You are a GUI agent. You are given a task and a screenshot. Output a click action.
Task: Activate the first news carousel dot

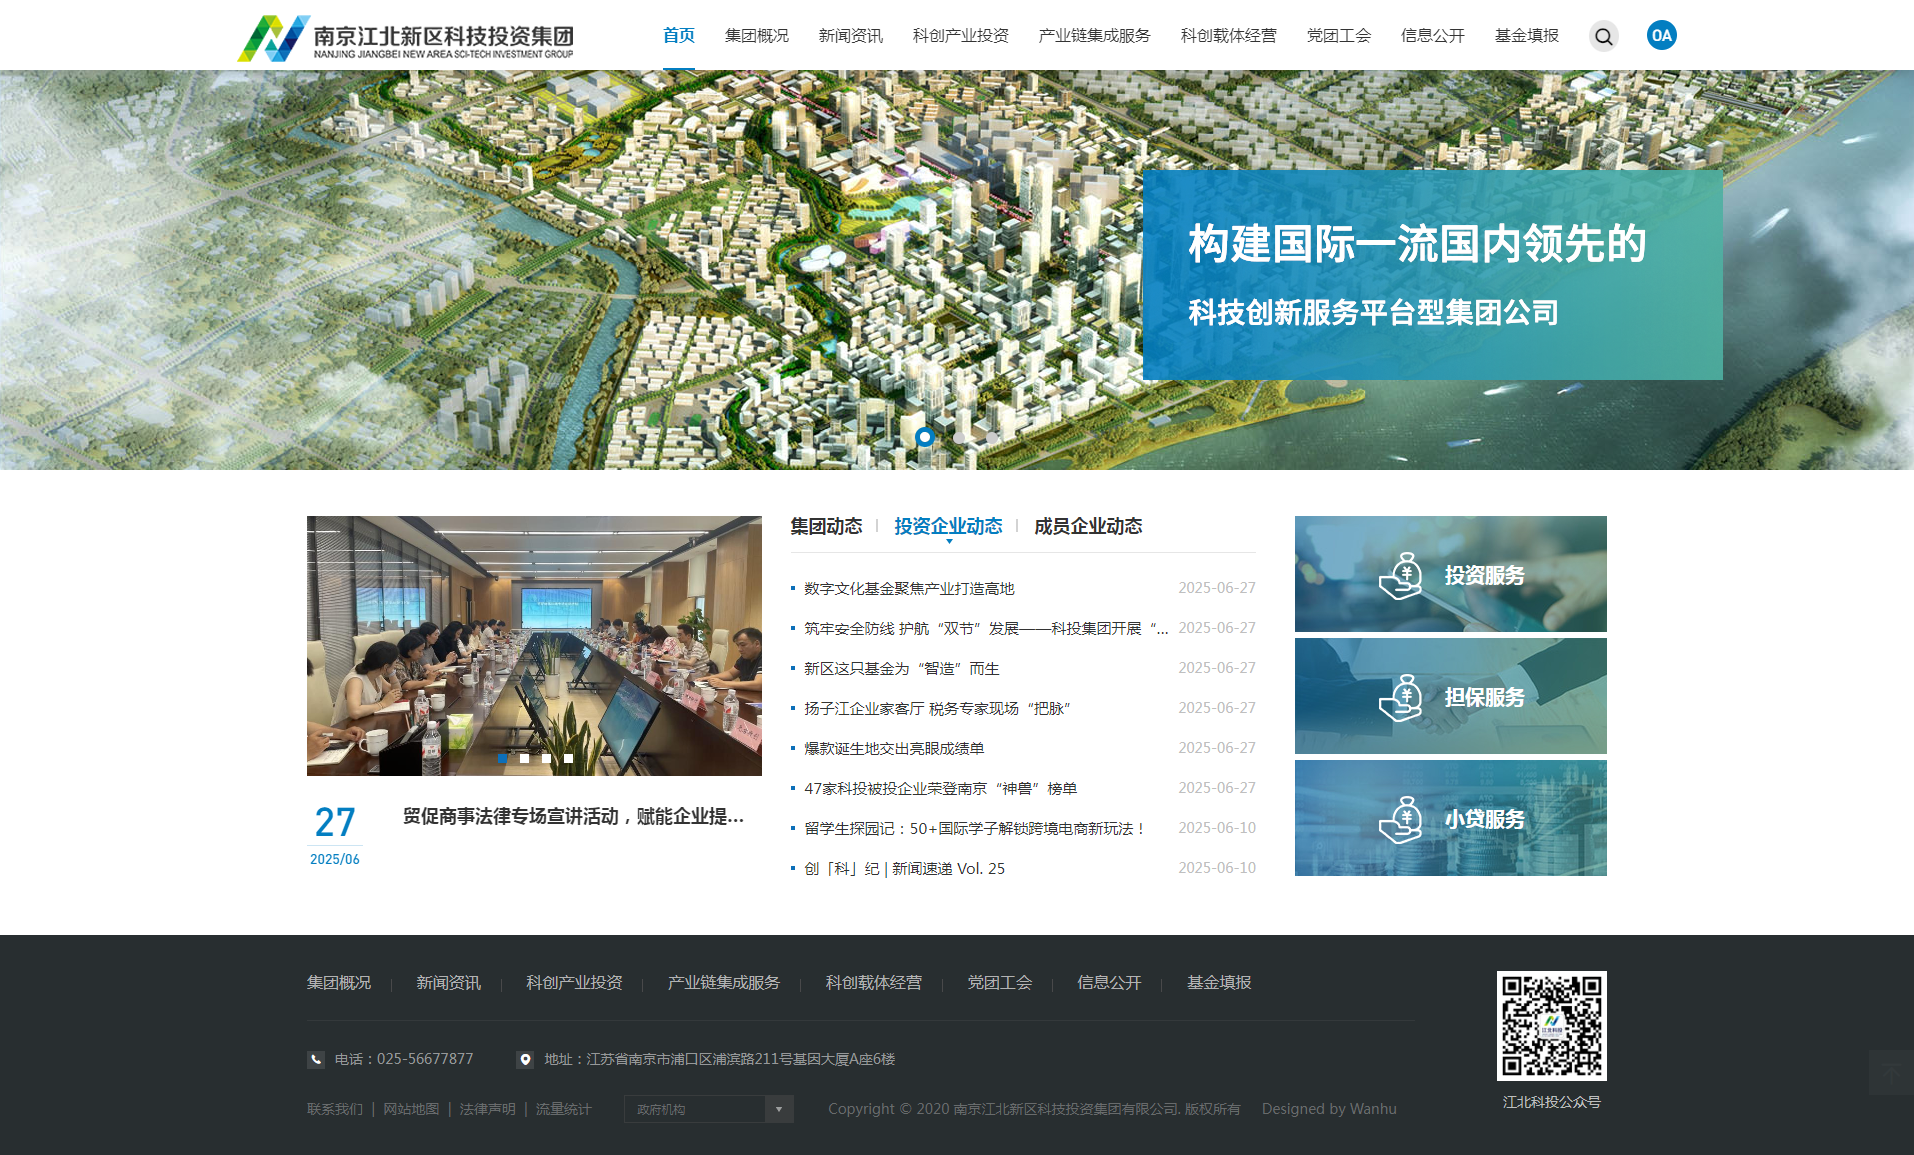502,758
